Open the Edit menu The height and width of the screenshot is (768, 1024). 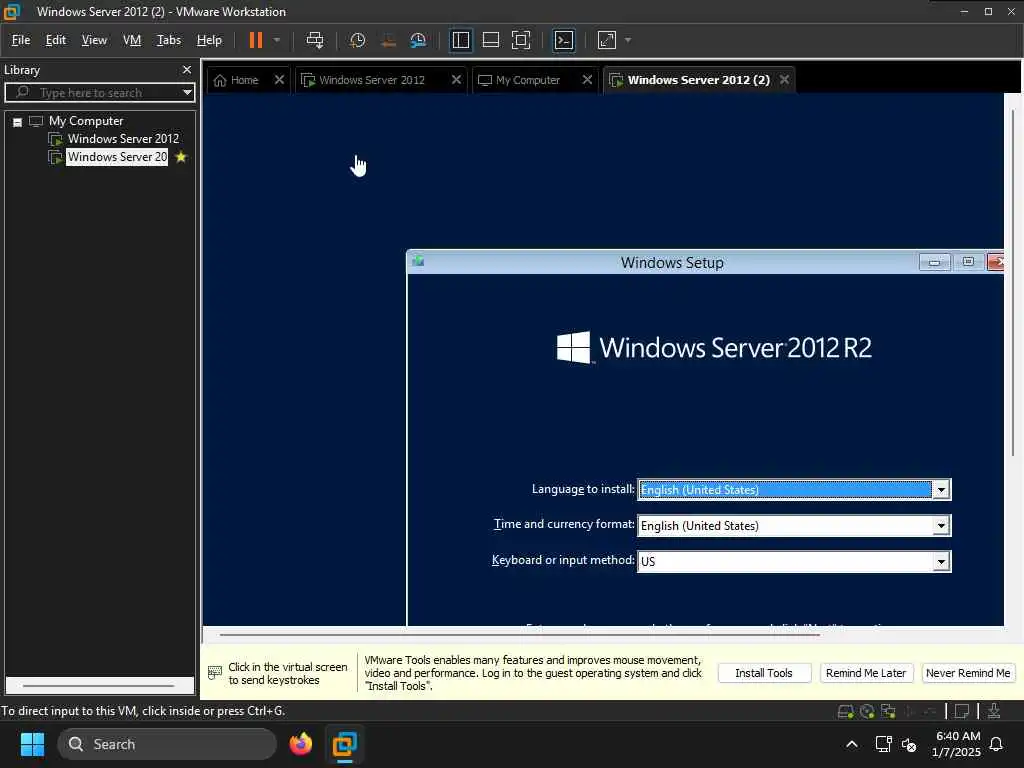coord(56,40)
